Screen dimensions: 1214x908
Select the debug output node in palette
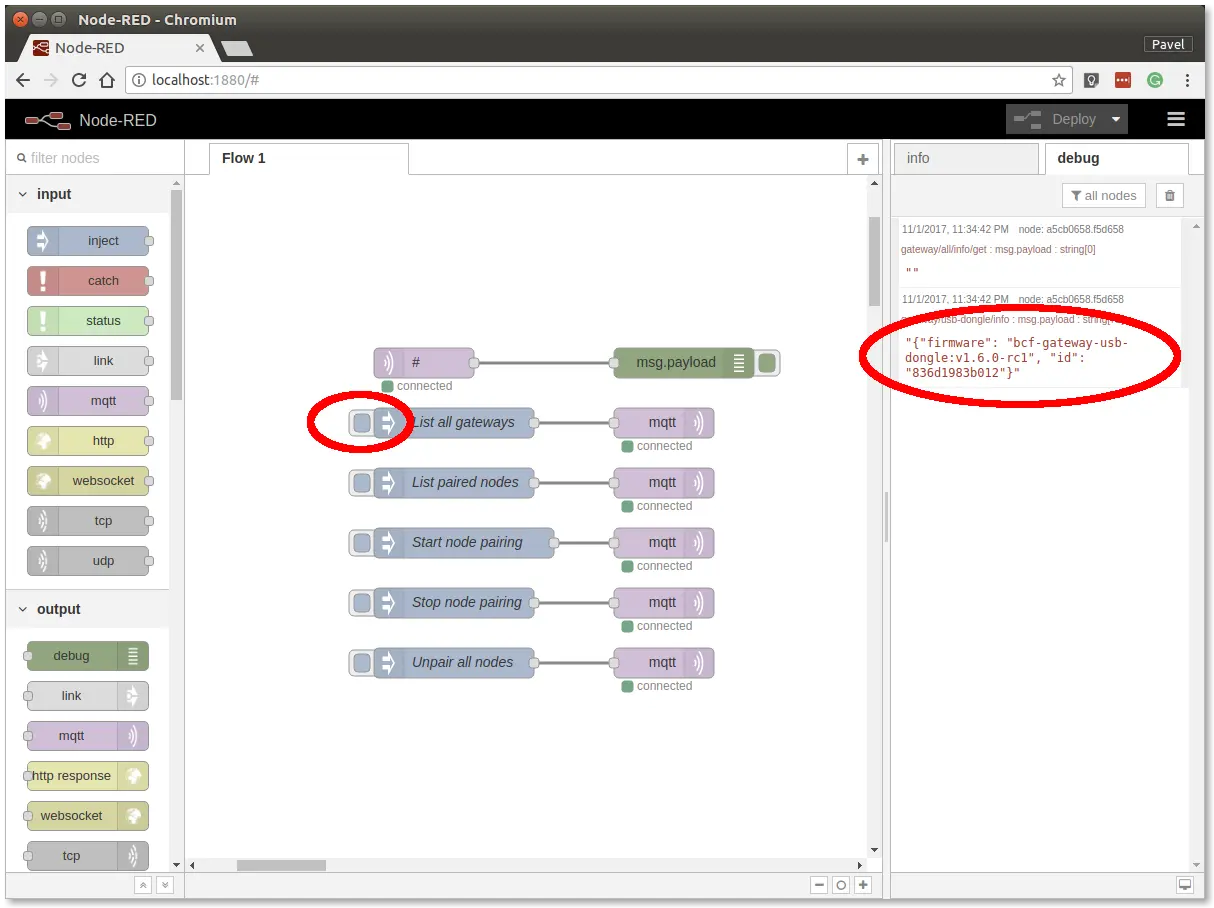tap(88, 656)
